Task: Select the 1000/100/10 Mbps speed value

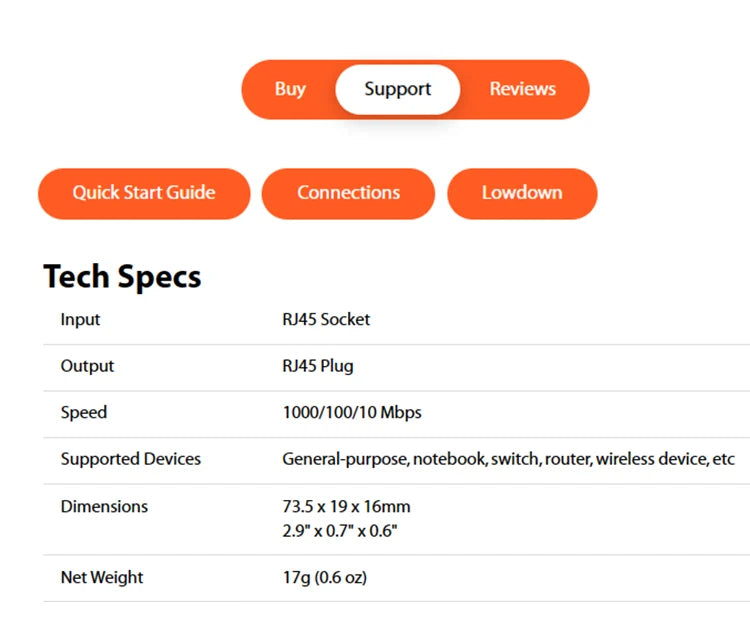Action: point(352,412)
